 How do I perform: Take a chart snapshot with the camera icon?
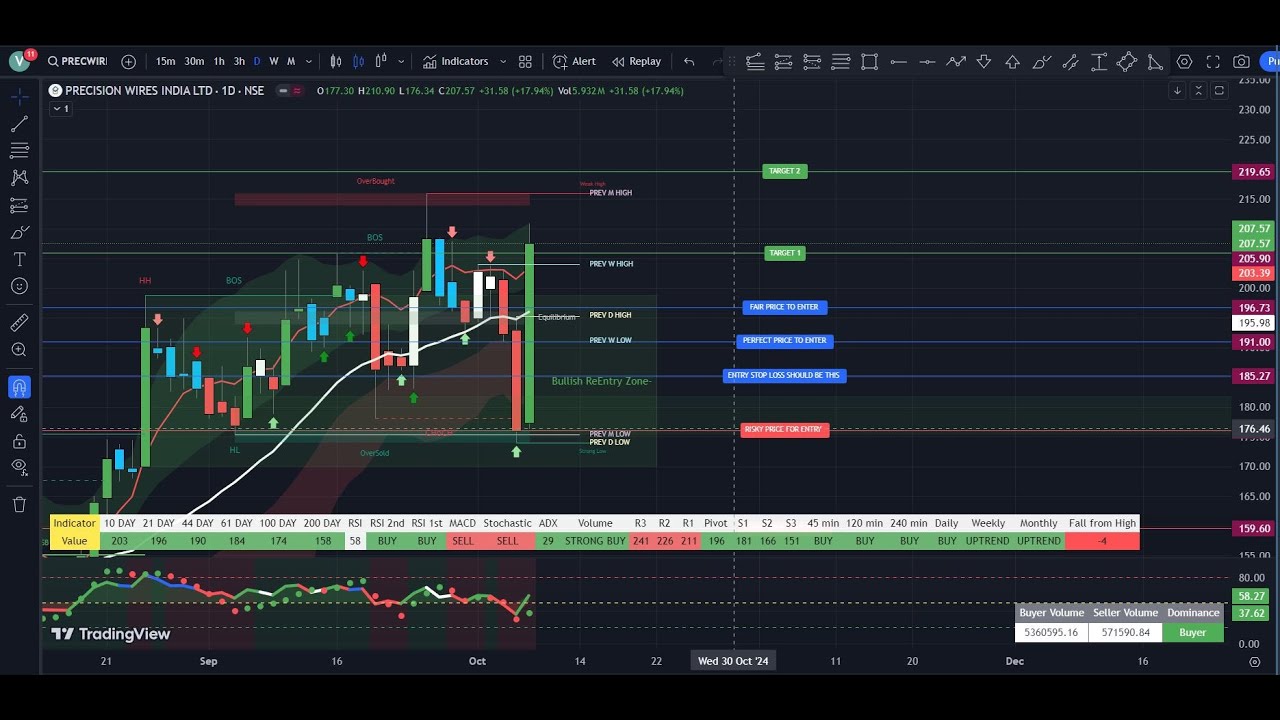click(1241, 61)
